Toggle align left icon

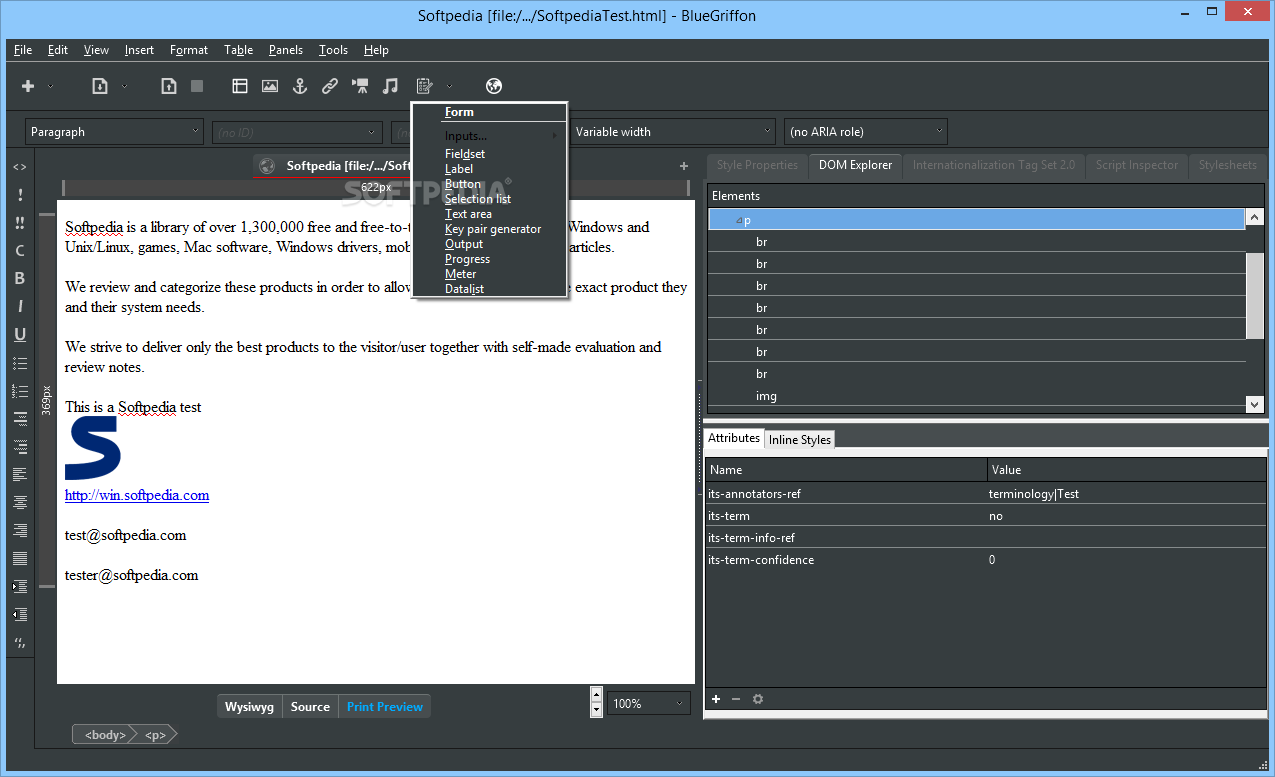tap(20, 474)
